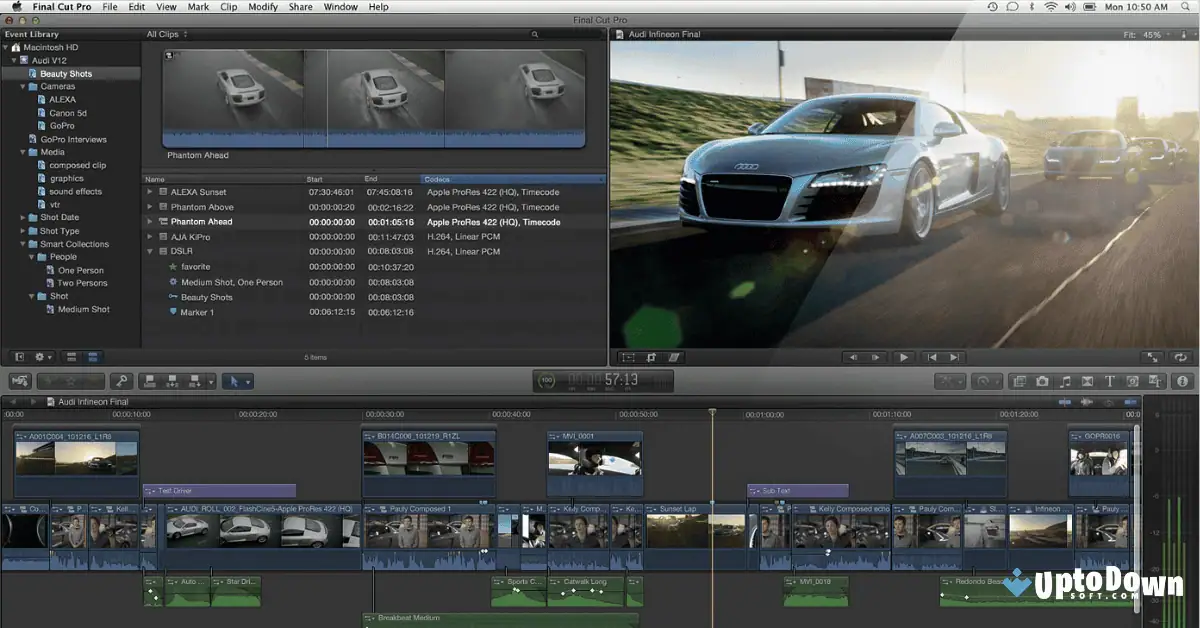
Task: Open the Modify menu
Action: (x=262, y=7)
